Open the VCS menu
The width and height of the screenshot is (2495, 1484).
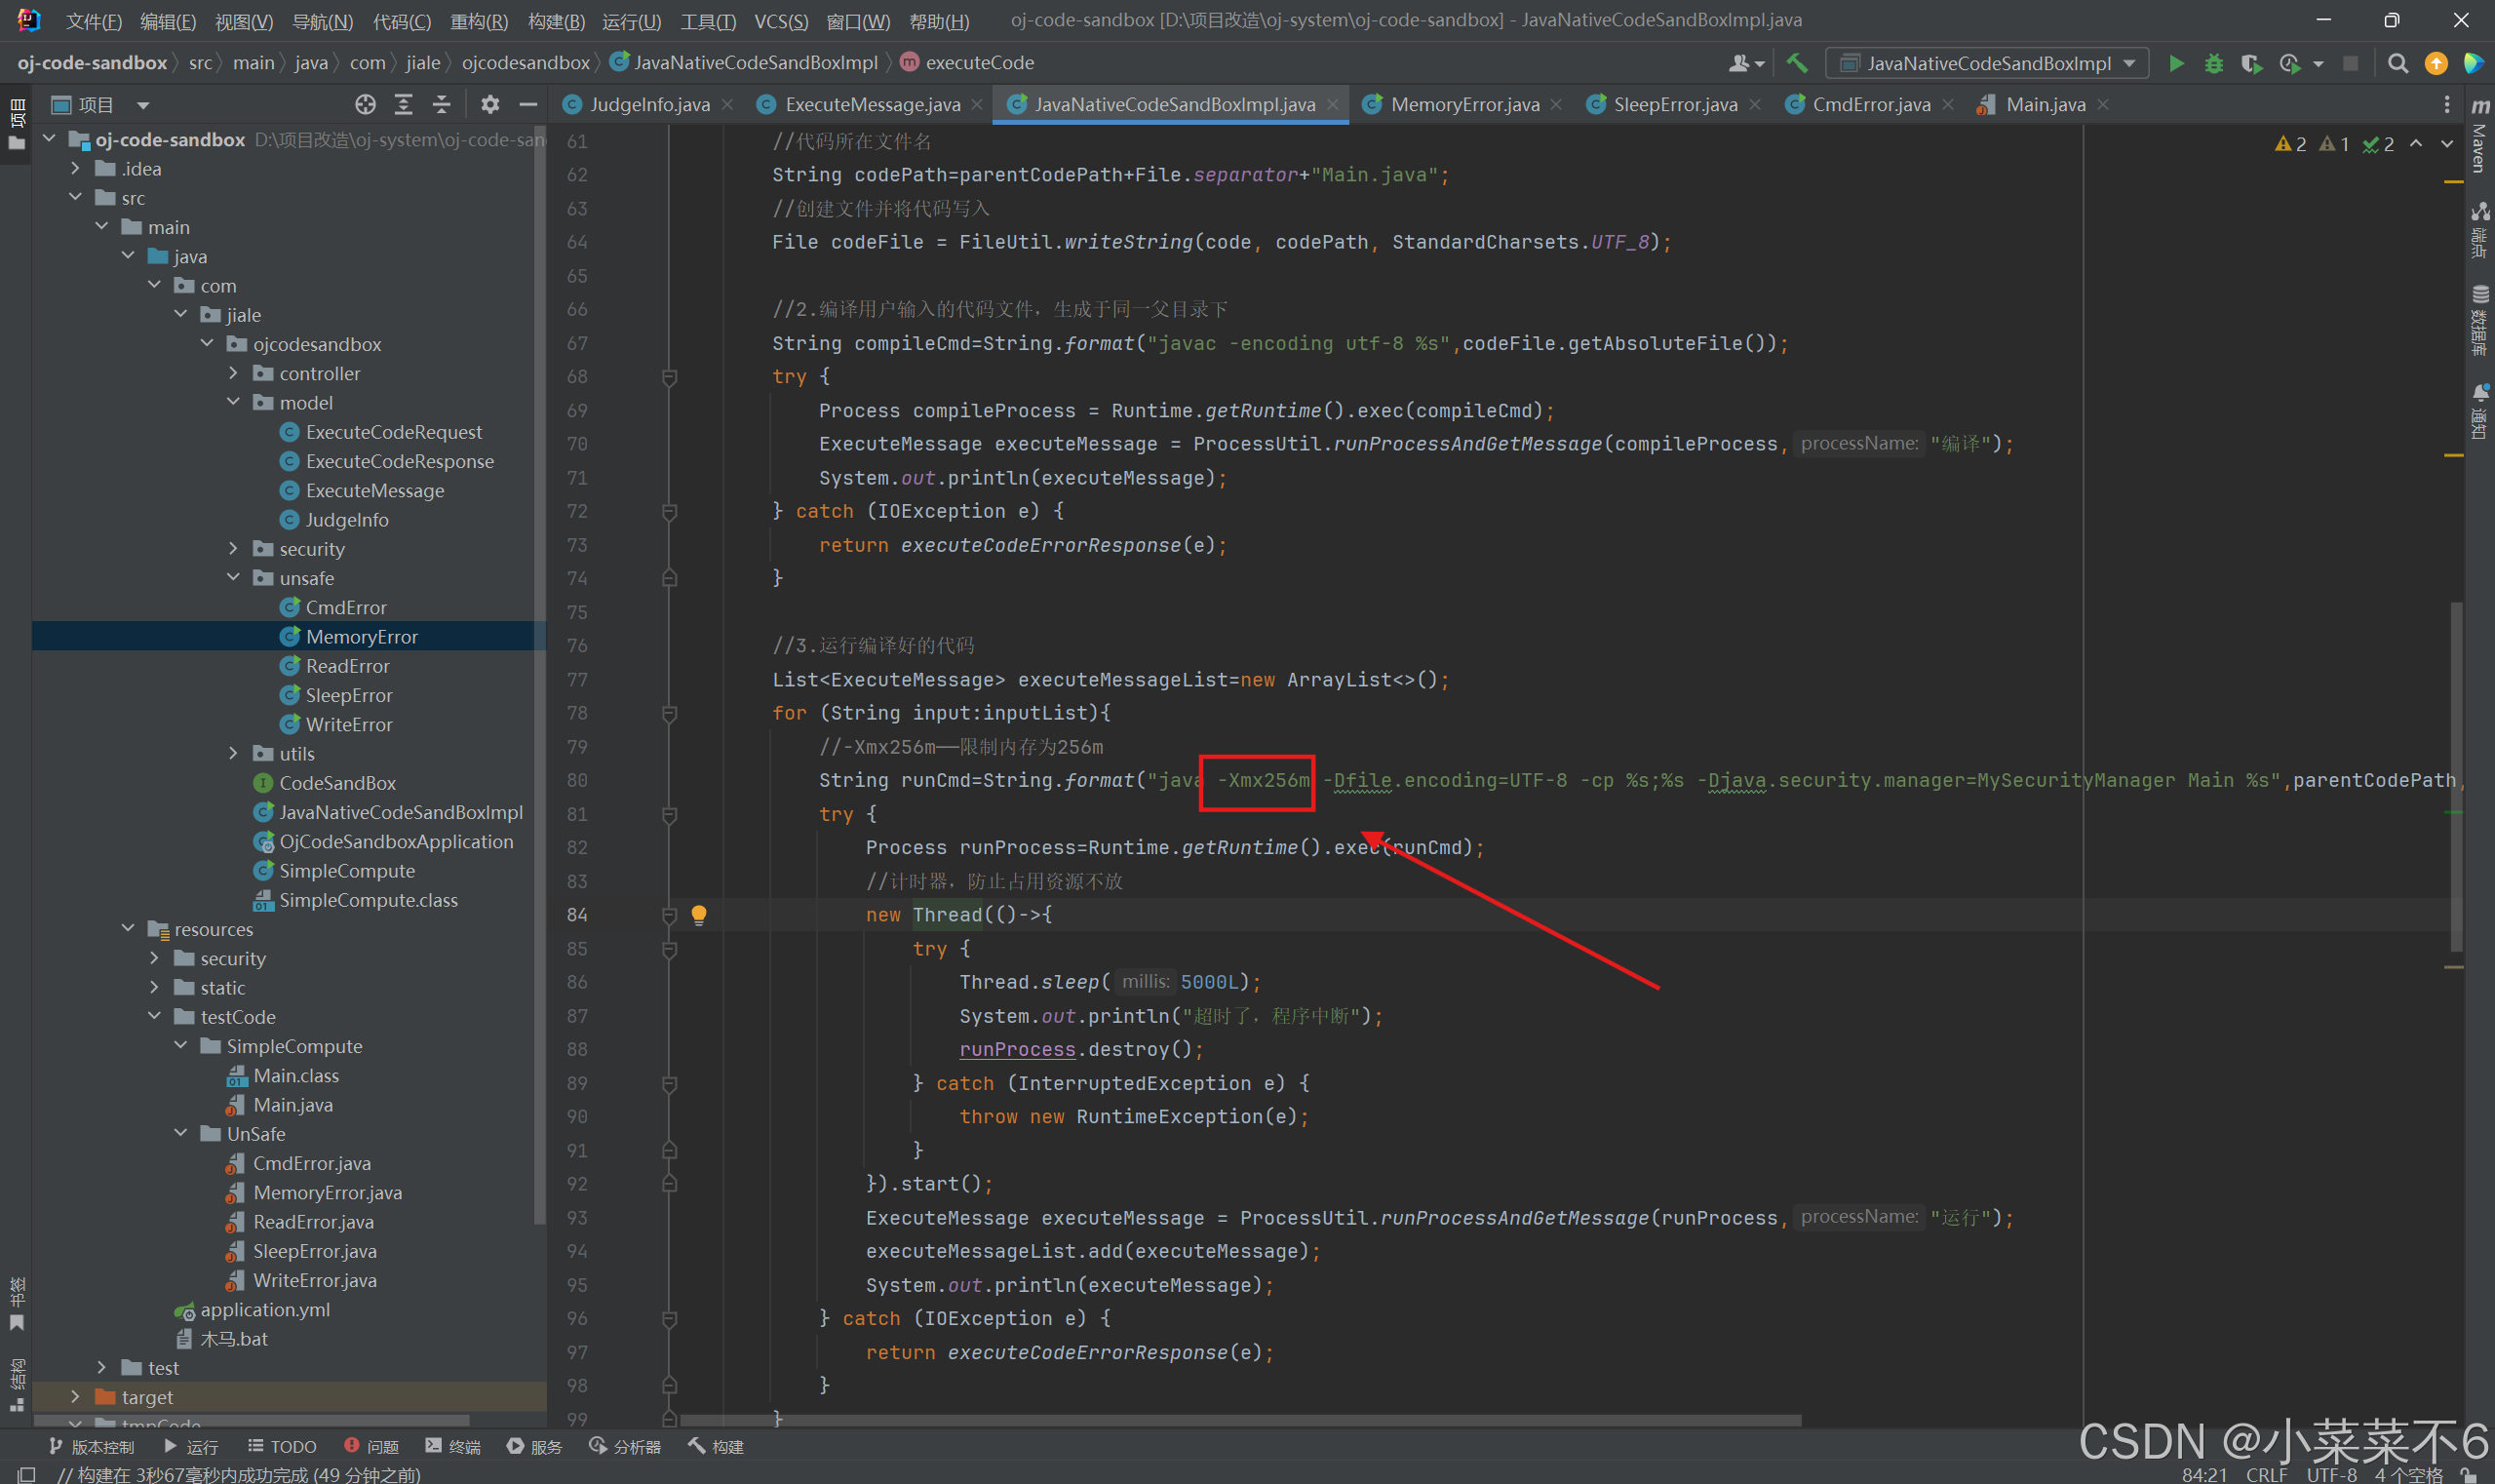[780, 20]
